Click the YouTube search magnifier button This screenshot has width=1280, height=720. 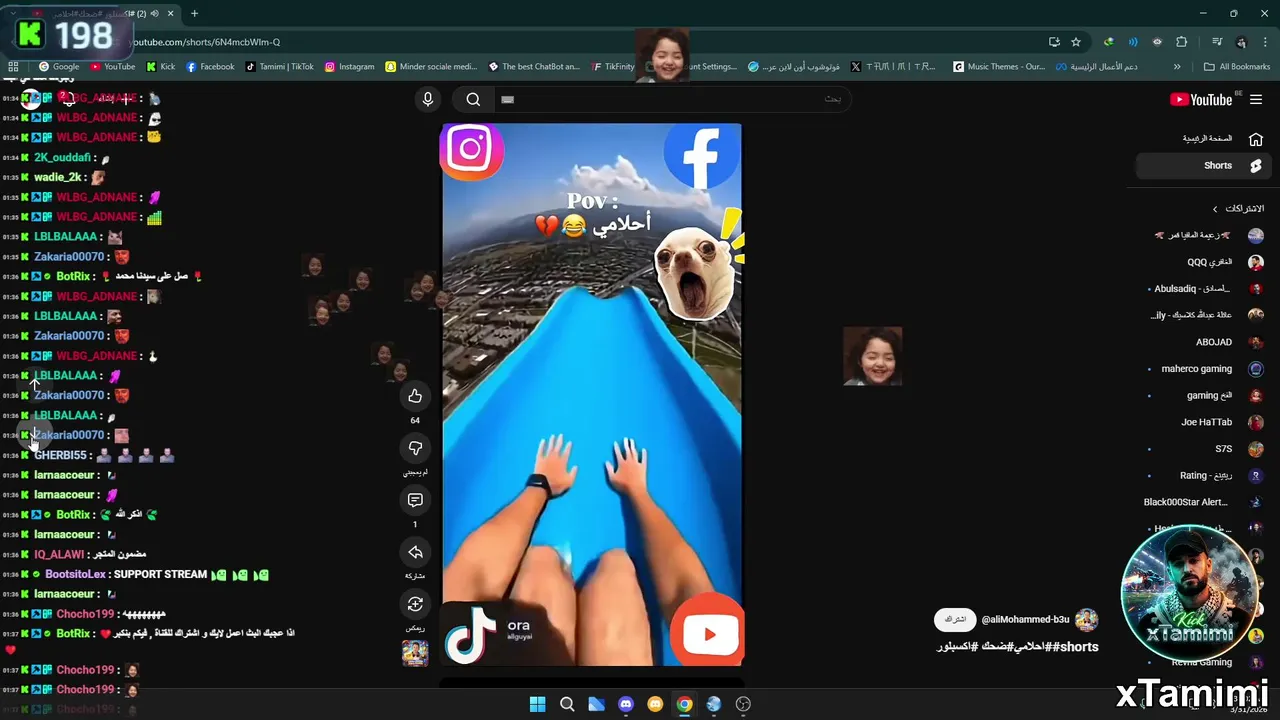pos(473,99)
